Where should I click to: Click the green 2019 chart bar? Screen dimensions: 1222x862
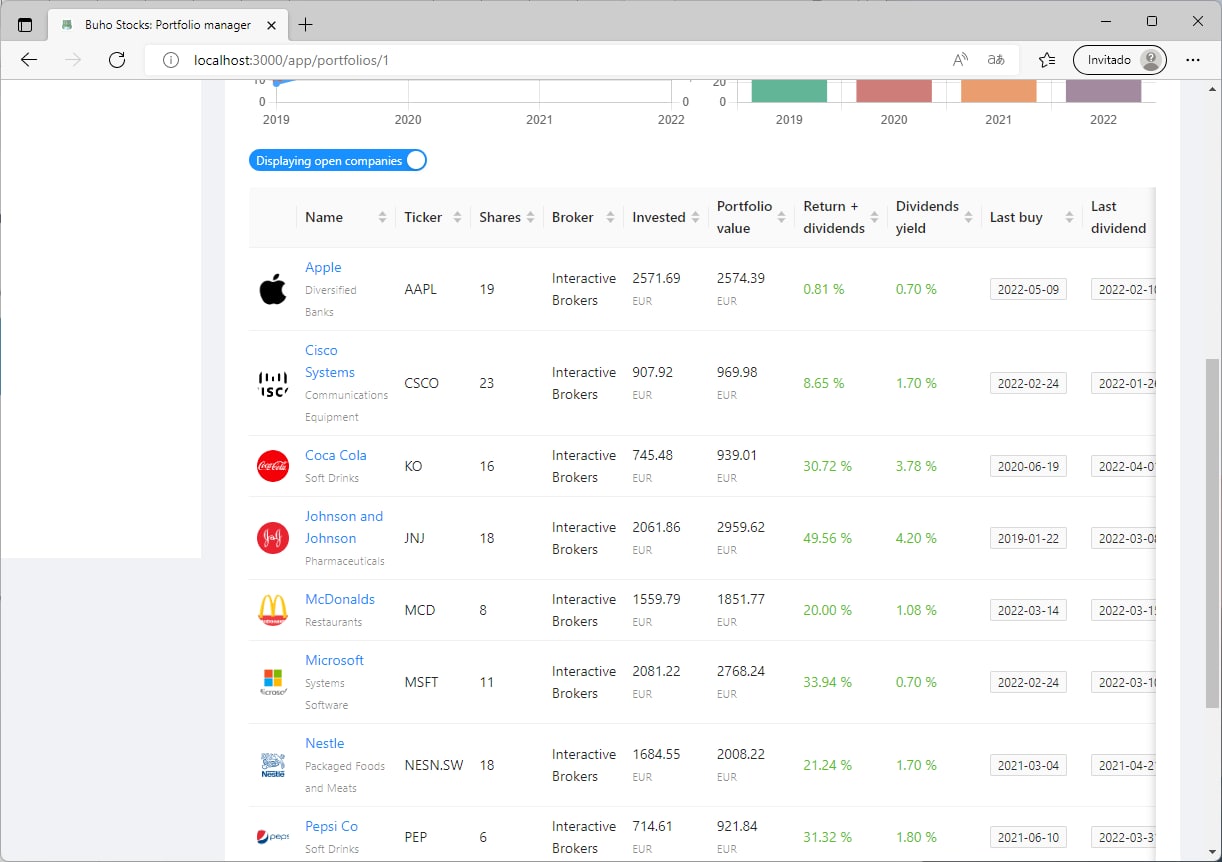coord(789,91)
